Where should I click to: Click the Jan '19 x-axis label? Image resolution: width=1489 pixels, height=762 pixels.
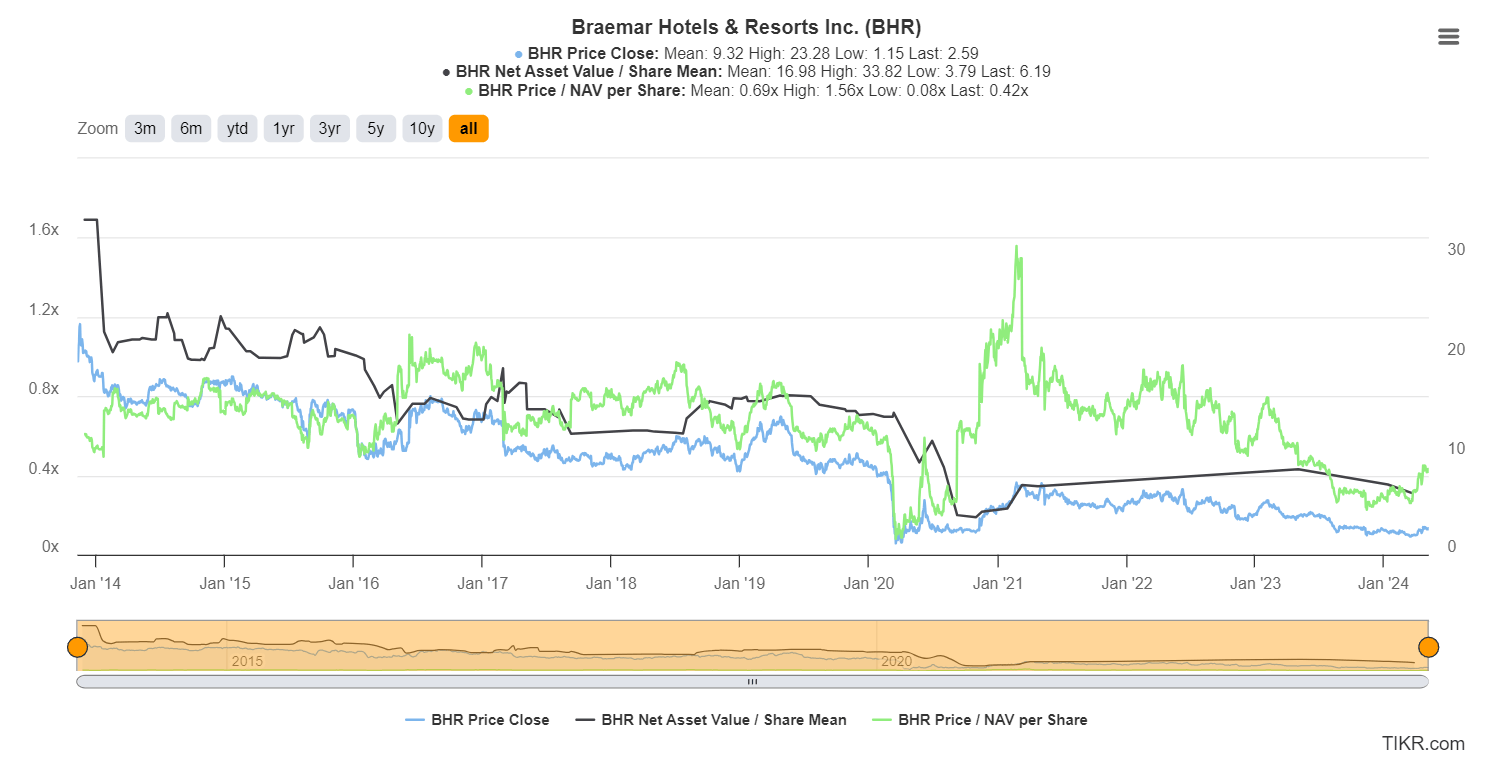point(739,583)
